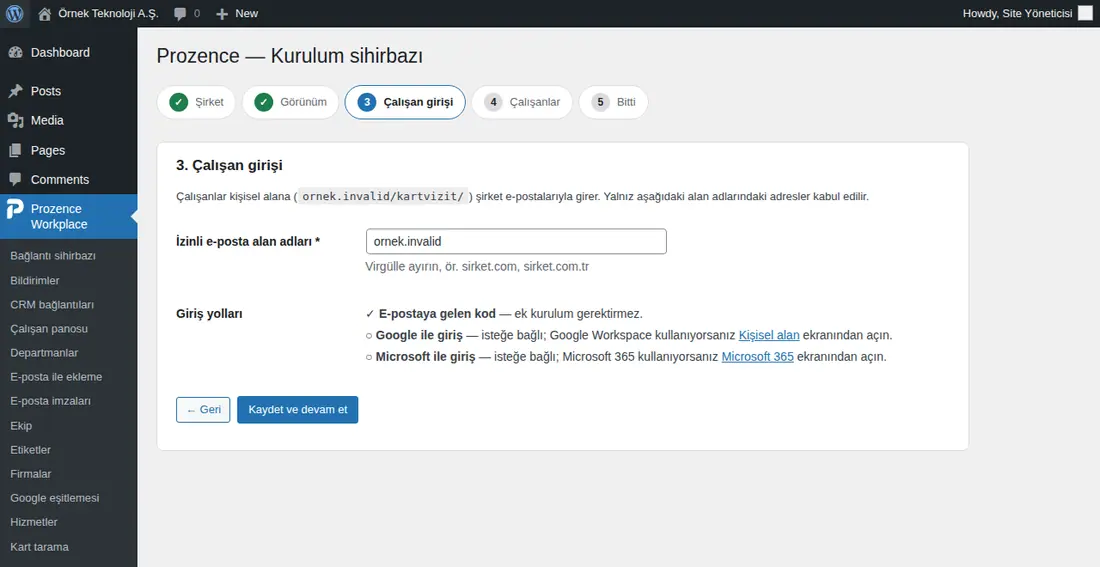Viewport: 1100px width, 567px height.
Task: Click the Pages icon in sidebar
Action: (x=15, y=150)
